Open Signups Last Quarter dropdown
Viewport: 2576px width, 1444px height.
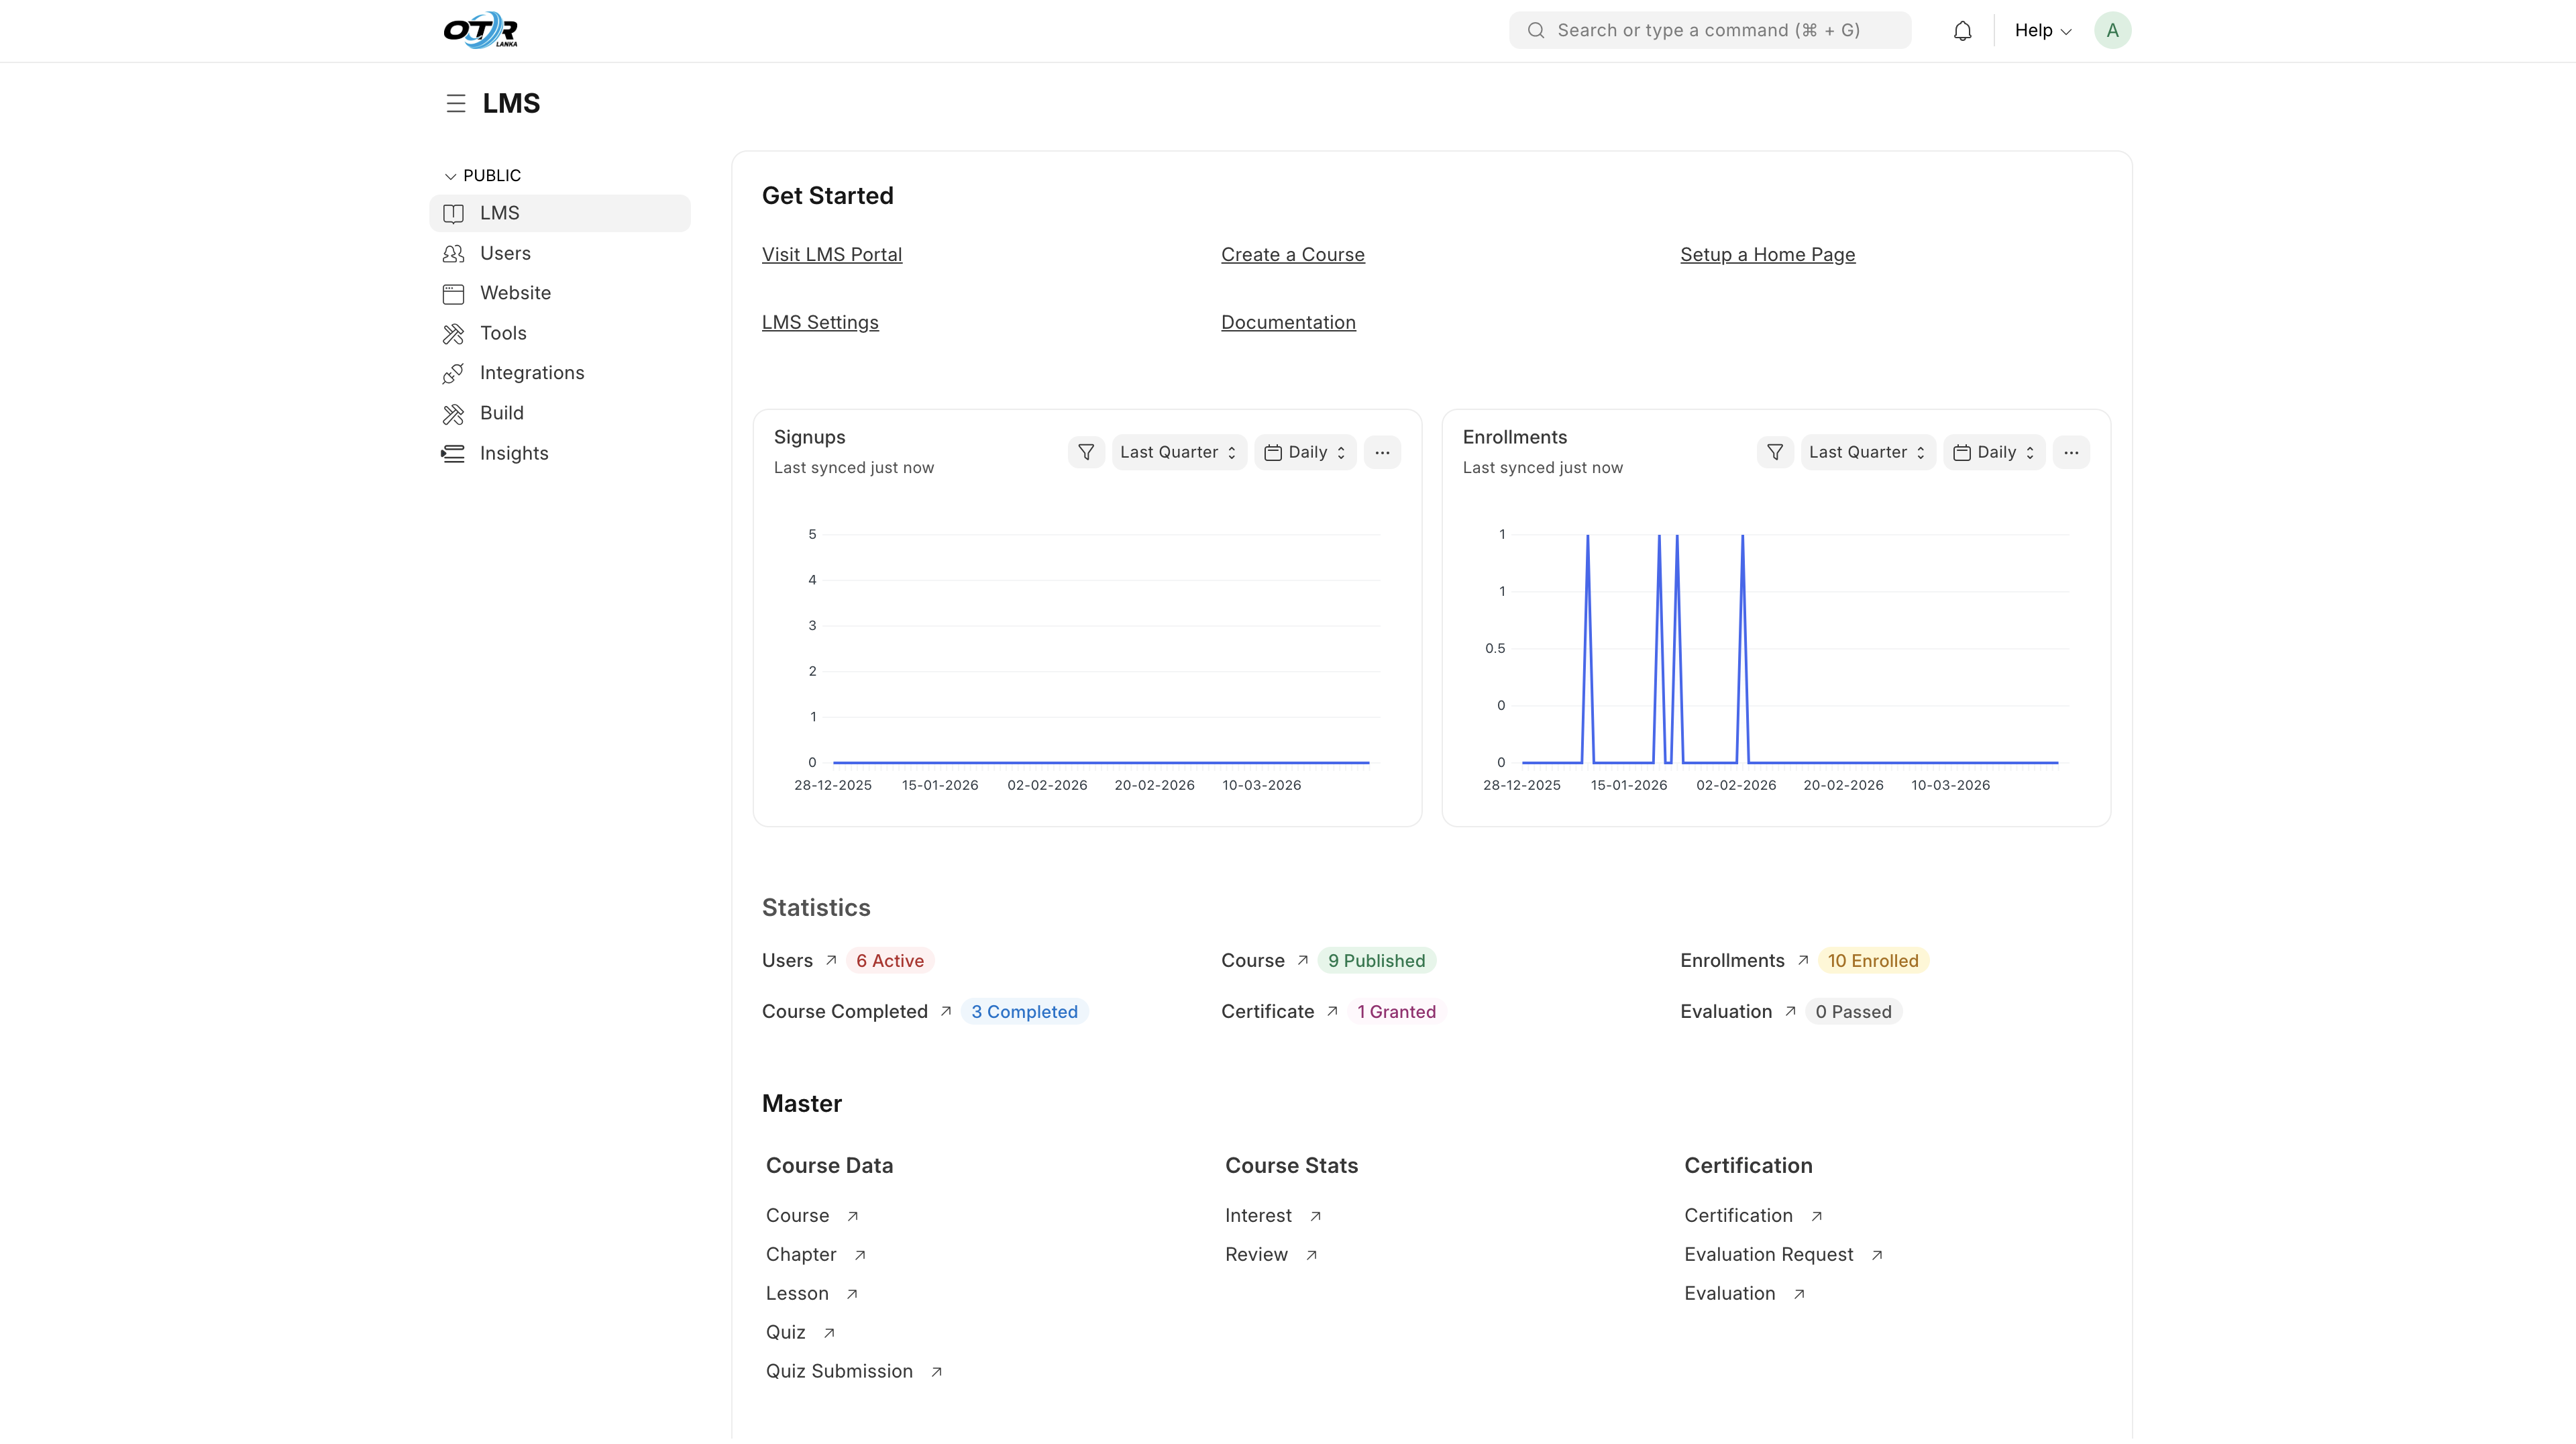pos(1178,452)
